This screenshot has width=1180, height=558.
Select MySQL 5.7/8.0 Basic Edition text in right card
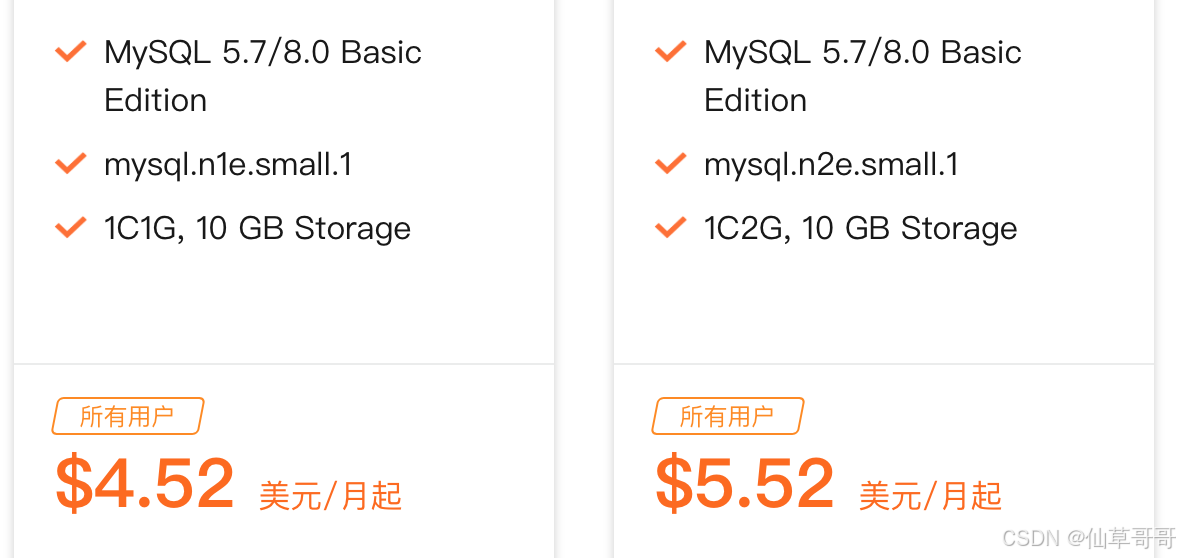pos(862,76)
